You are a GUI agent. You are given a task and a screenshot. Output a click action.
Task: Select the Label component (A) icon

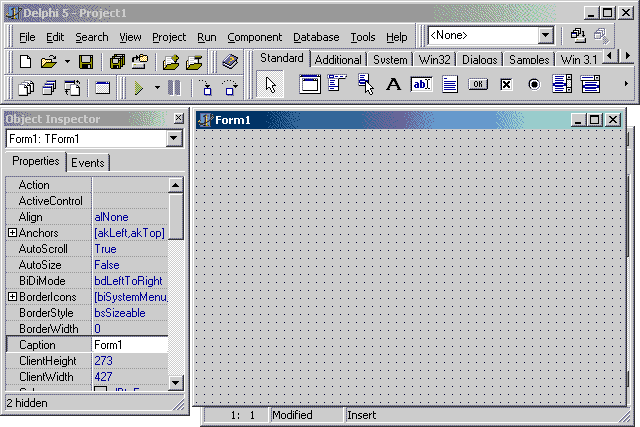point(393,85)
